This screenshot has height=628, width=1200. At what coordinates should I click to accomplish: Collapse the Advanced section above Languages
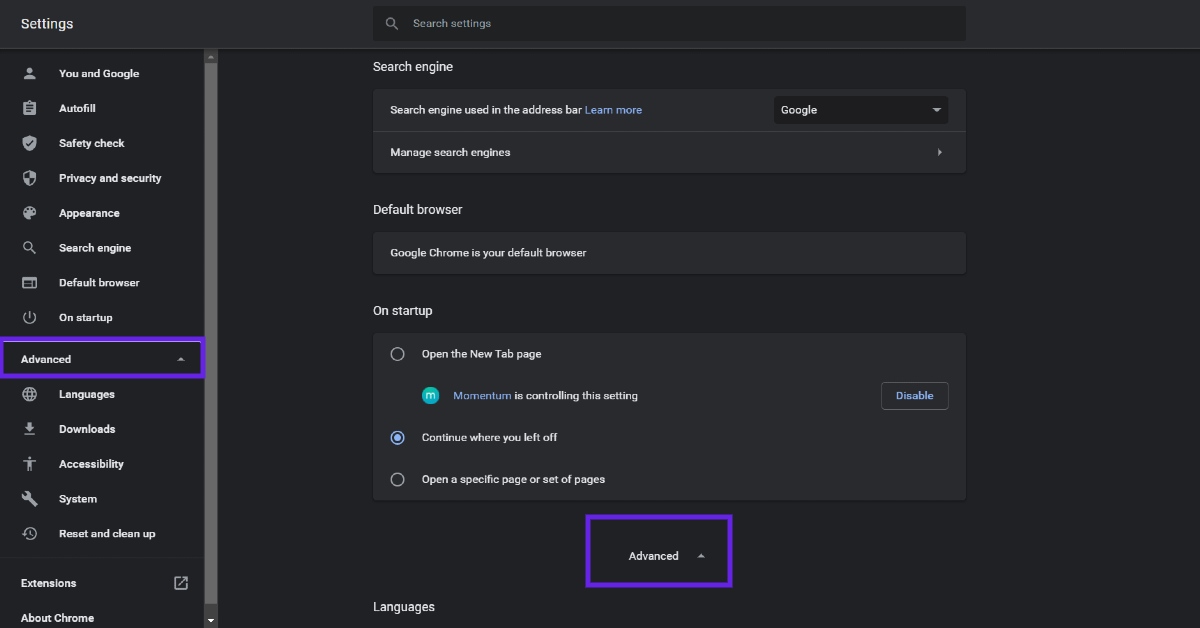[658, 555]
